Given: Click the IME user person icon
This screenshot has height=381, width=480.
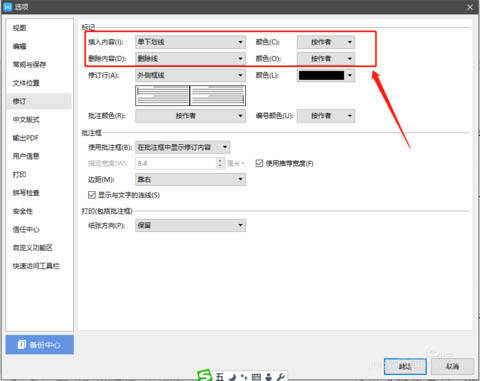Looking at the screenshot, I should coord(269,377).
